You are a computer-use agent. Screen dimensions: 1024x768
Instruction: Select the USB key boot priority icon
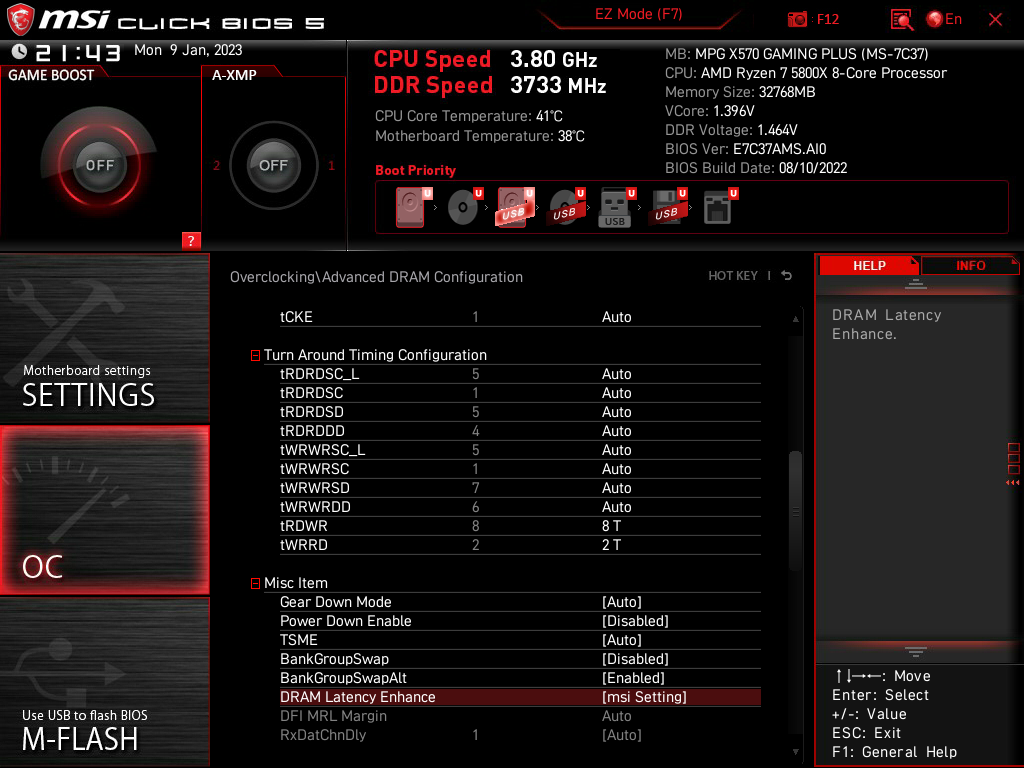pos(617,207)
